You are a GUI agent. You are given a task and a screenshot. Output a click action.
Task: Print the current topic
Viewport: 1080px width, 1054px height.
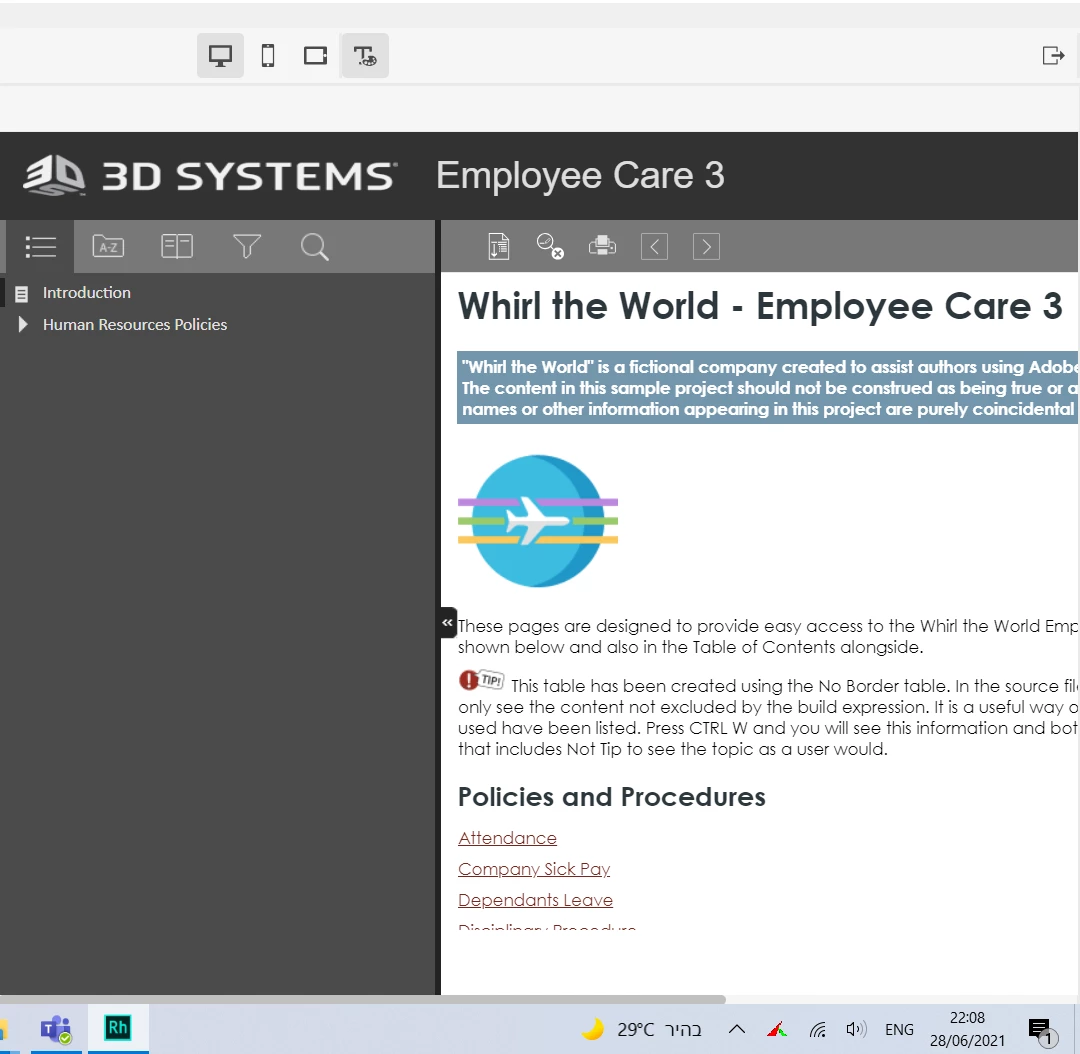tap(602, 246)
